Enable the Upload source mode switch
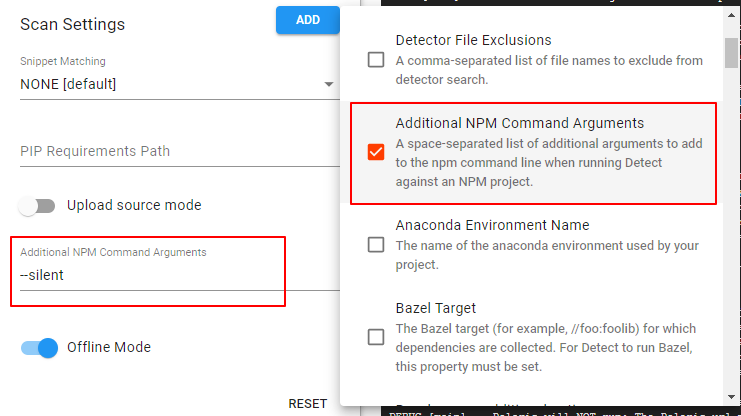741x416 pixels. pyautogui.click(x=37, y=206)
